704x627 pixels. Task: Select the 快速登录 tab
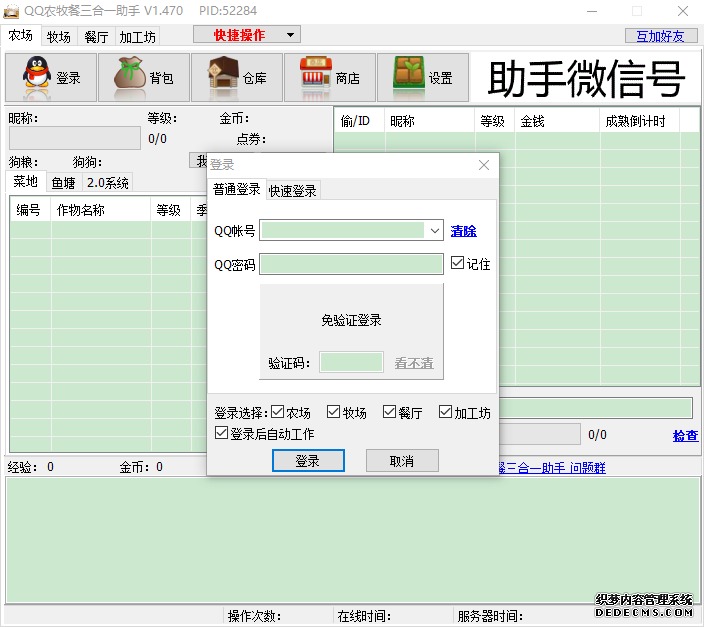[x=293, y=191]
